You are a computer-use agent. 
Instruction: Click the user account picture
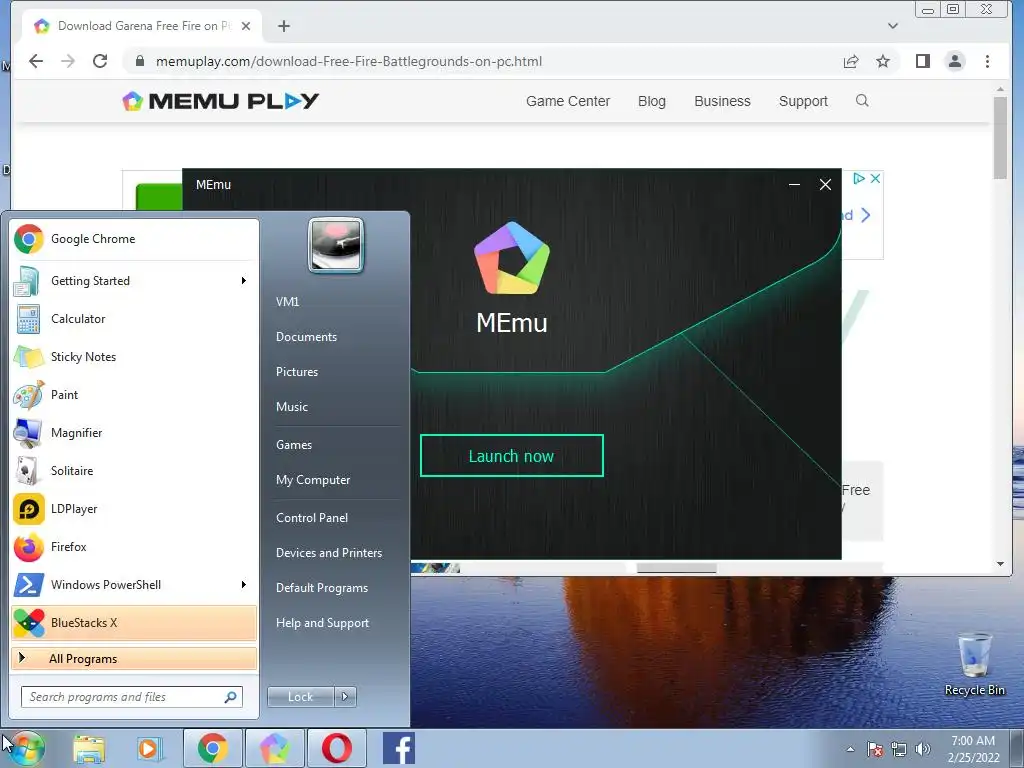[x=336, y=245]
